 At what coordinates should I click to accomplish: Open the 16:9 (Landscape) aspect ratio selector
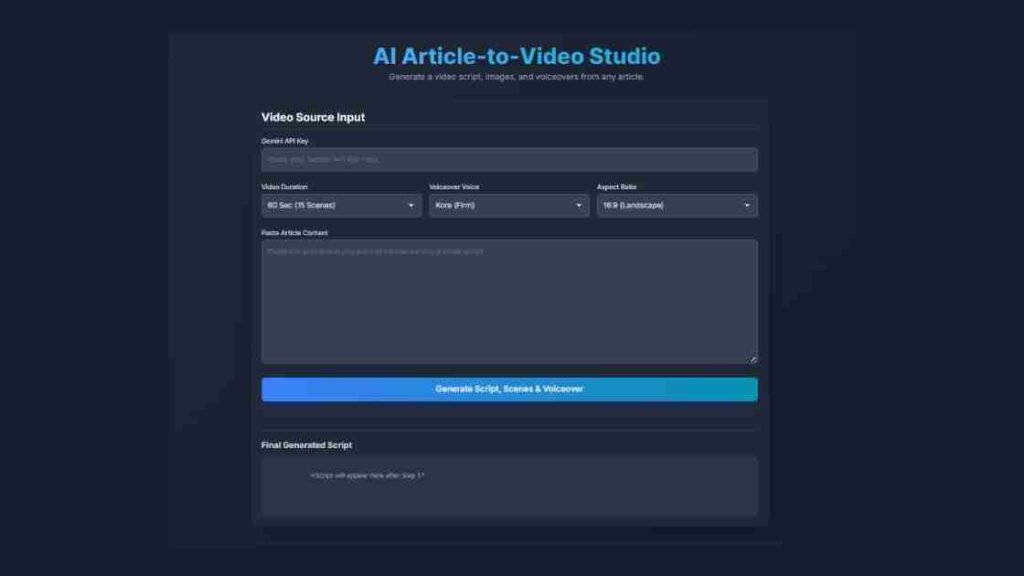click(x=676, y=205)
